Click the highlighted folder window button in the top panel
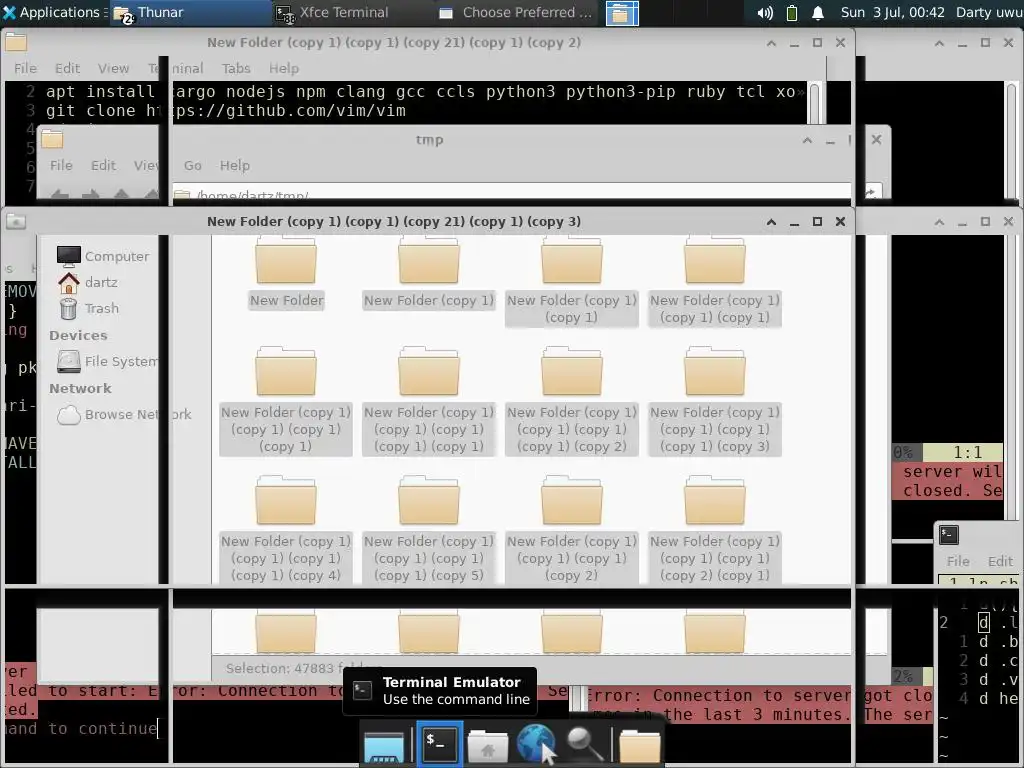This screenshot has width=1024, height=768. [622, 13]
